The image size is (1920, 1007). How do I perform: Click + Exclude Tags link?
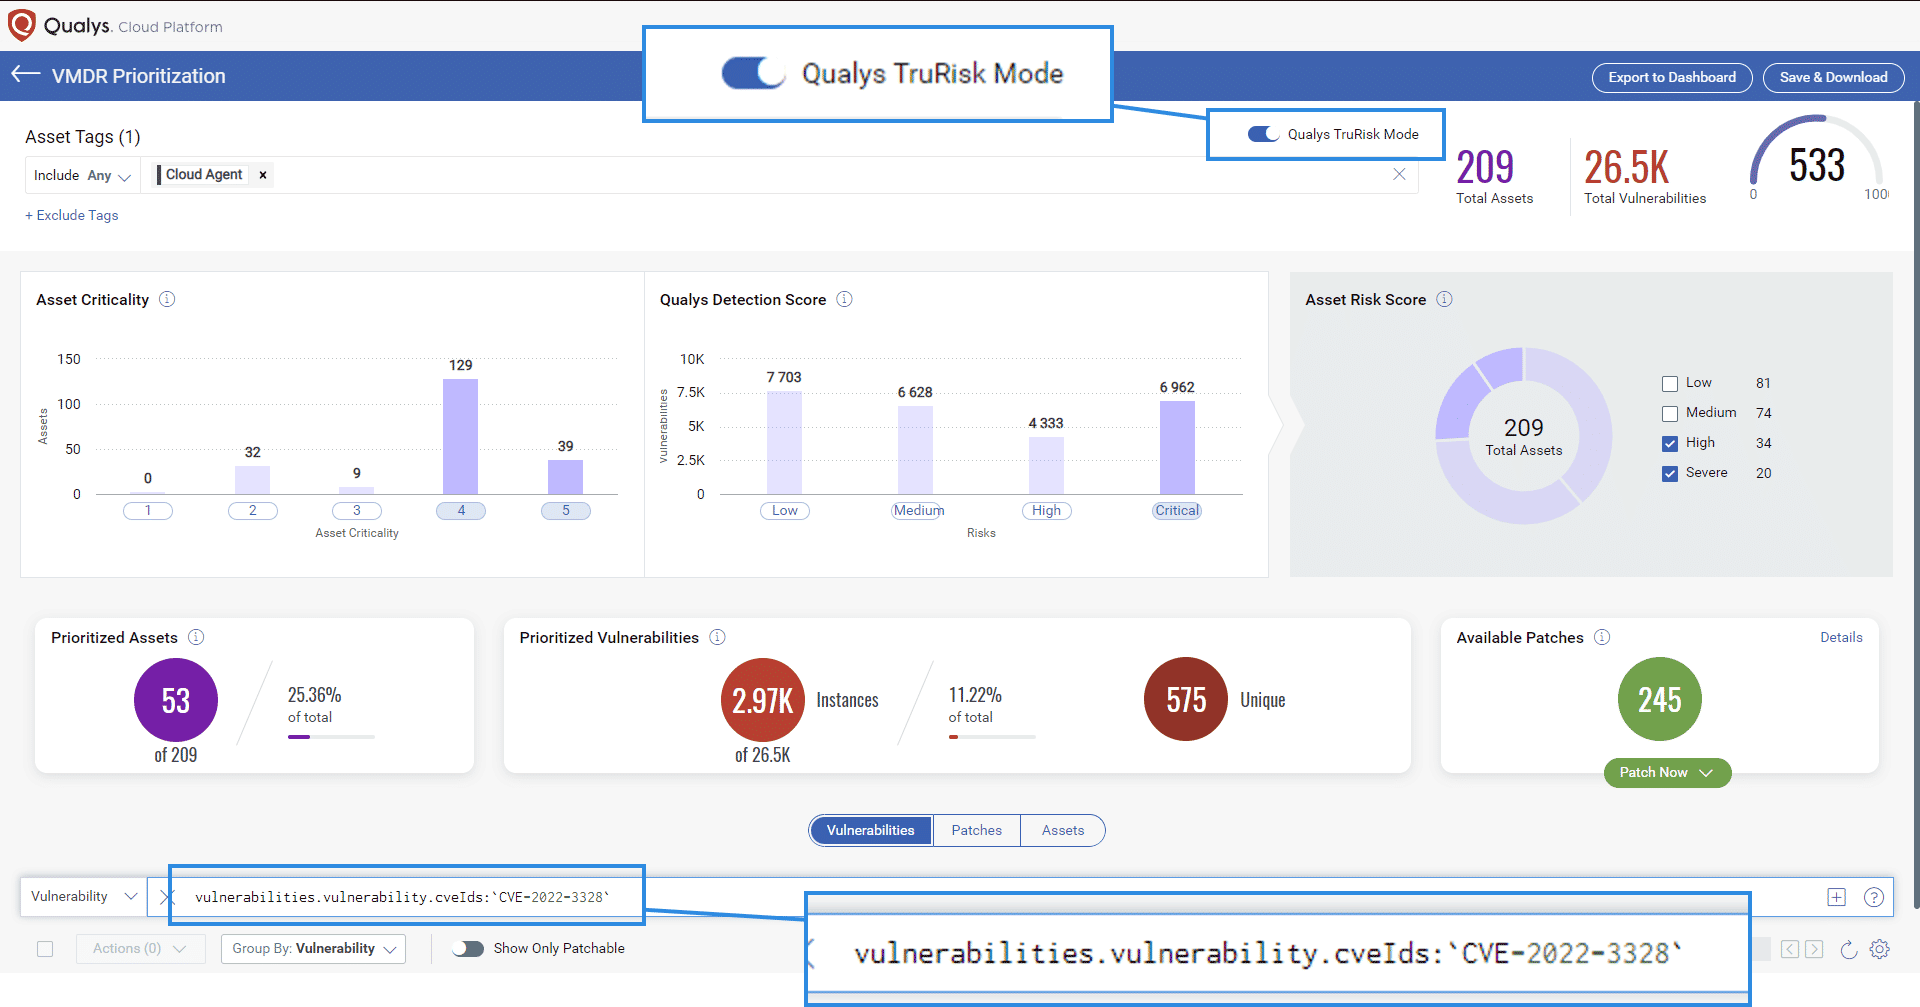point(72,215)
